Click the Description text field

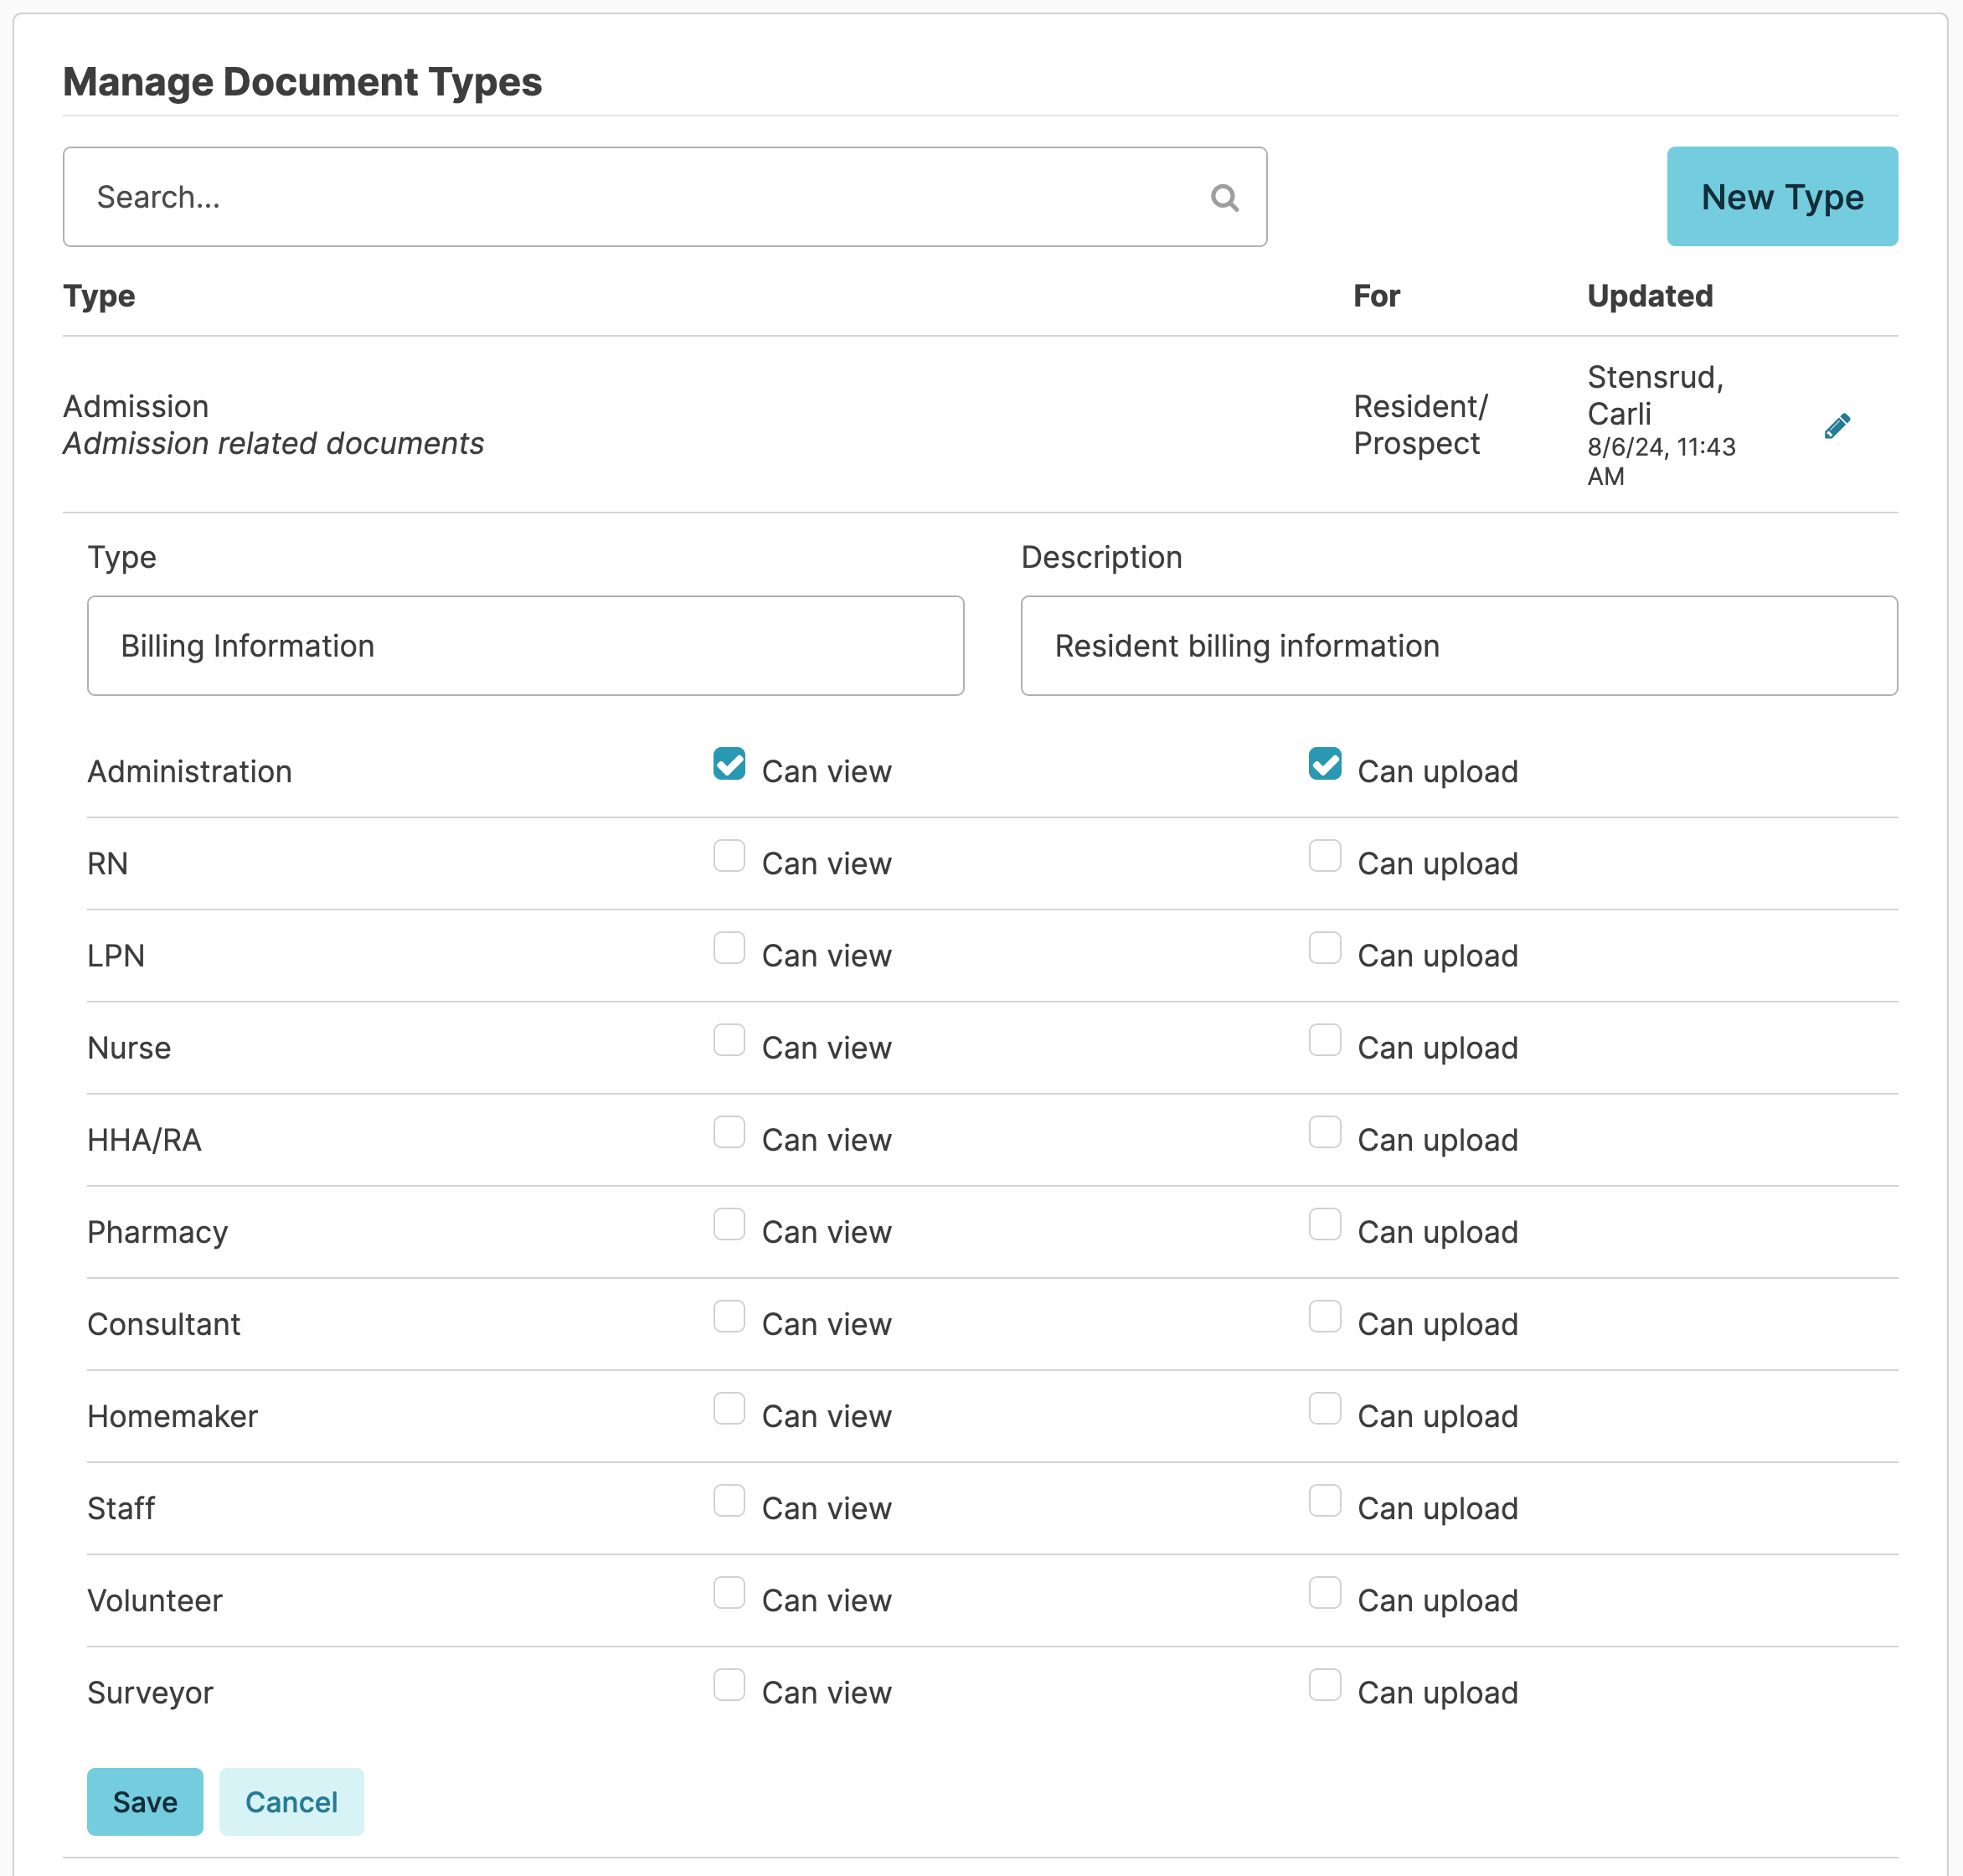[1458, 646]
